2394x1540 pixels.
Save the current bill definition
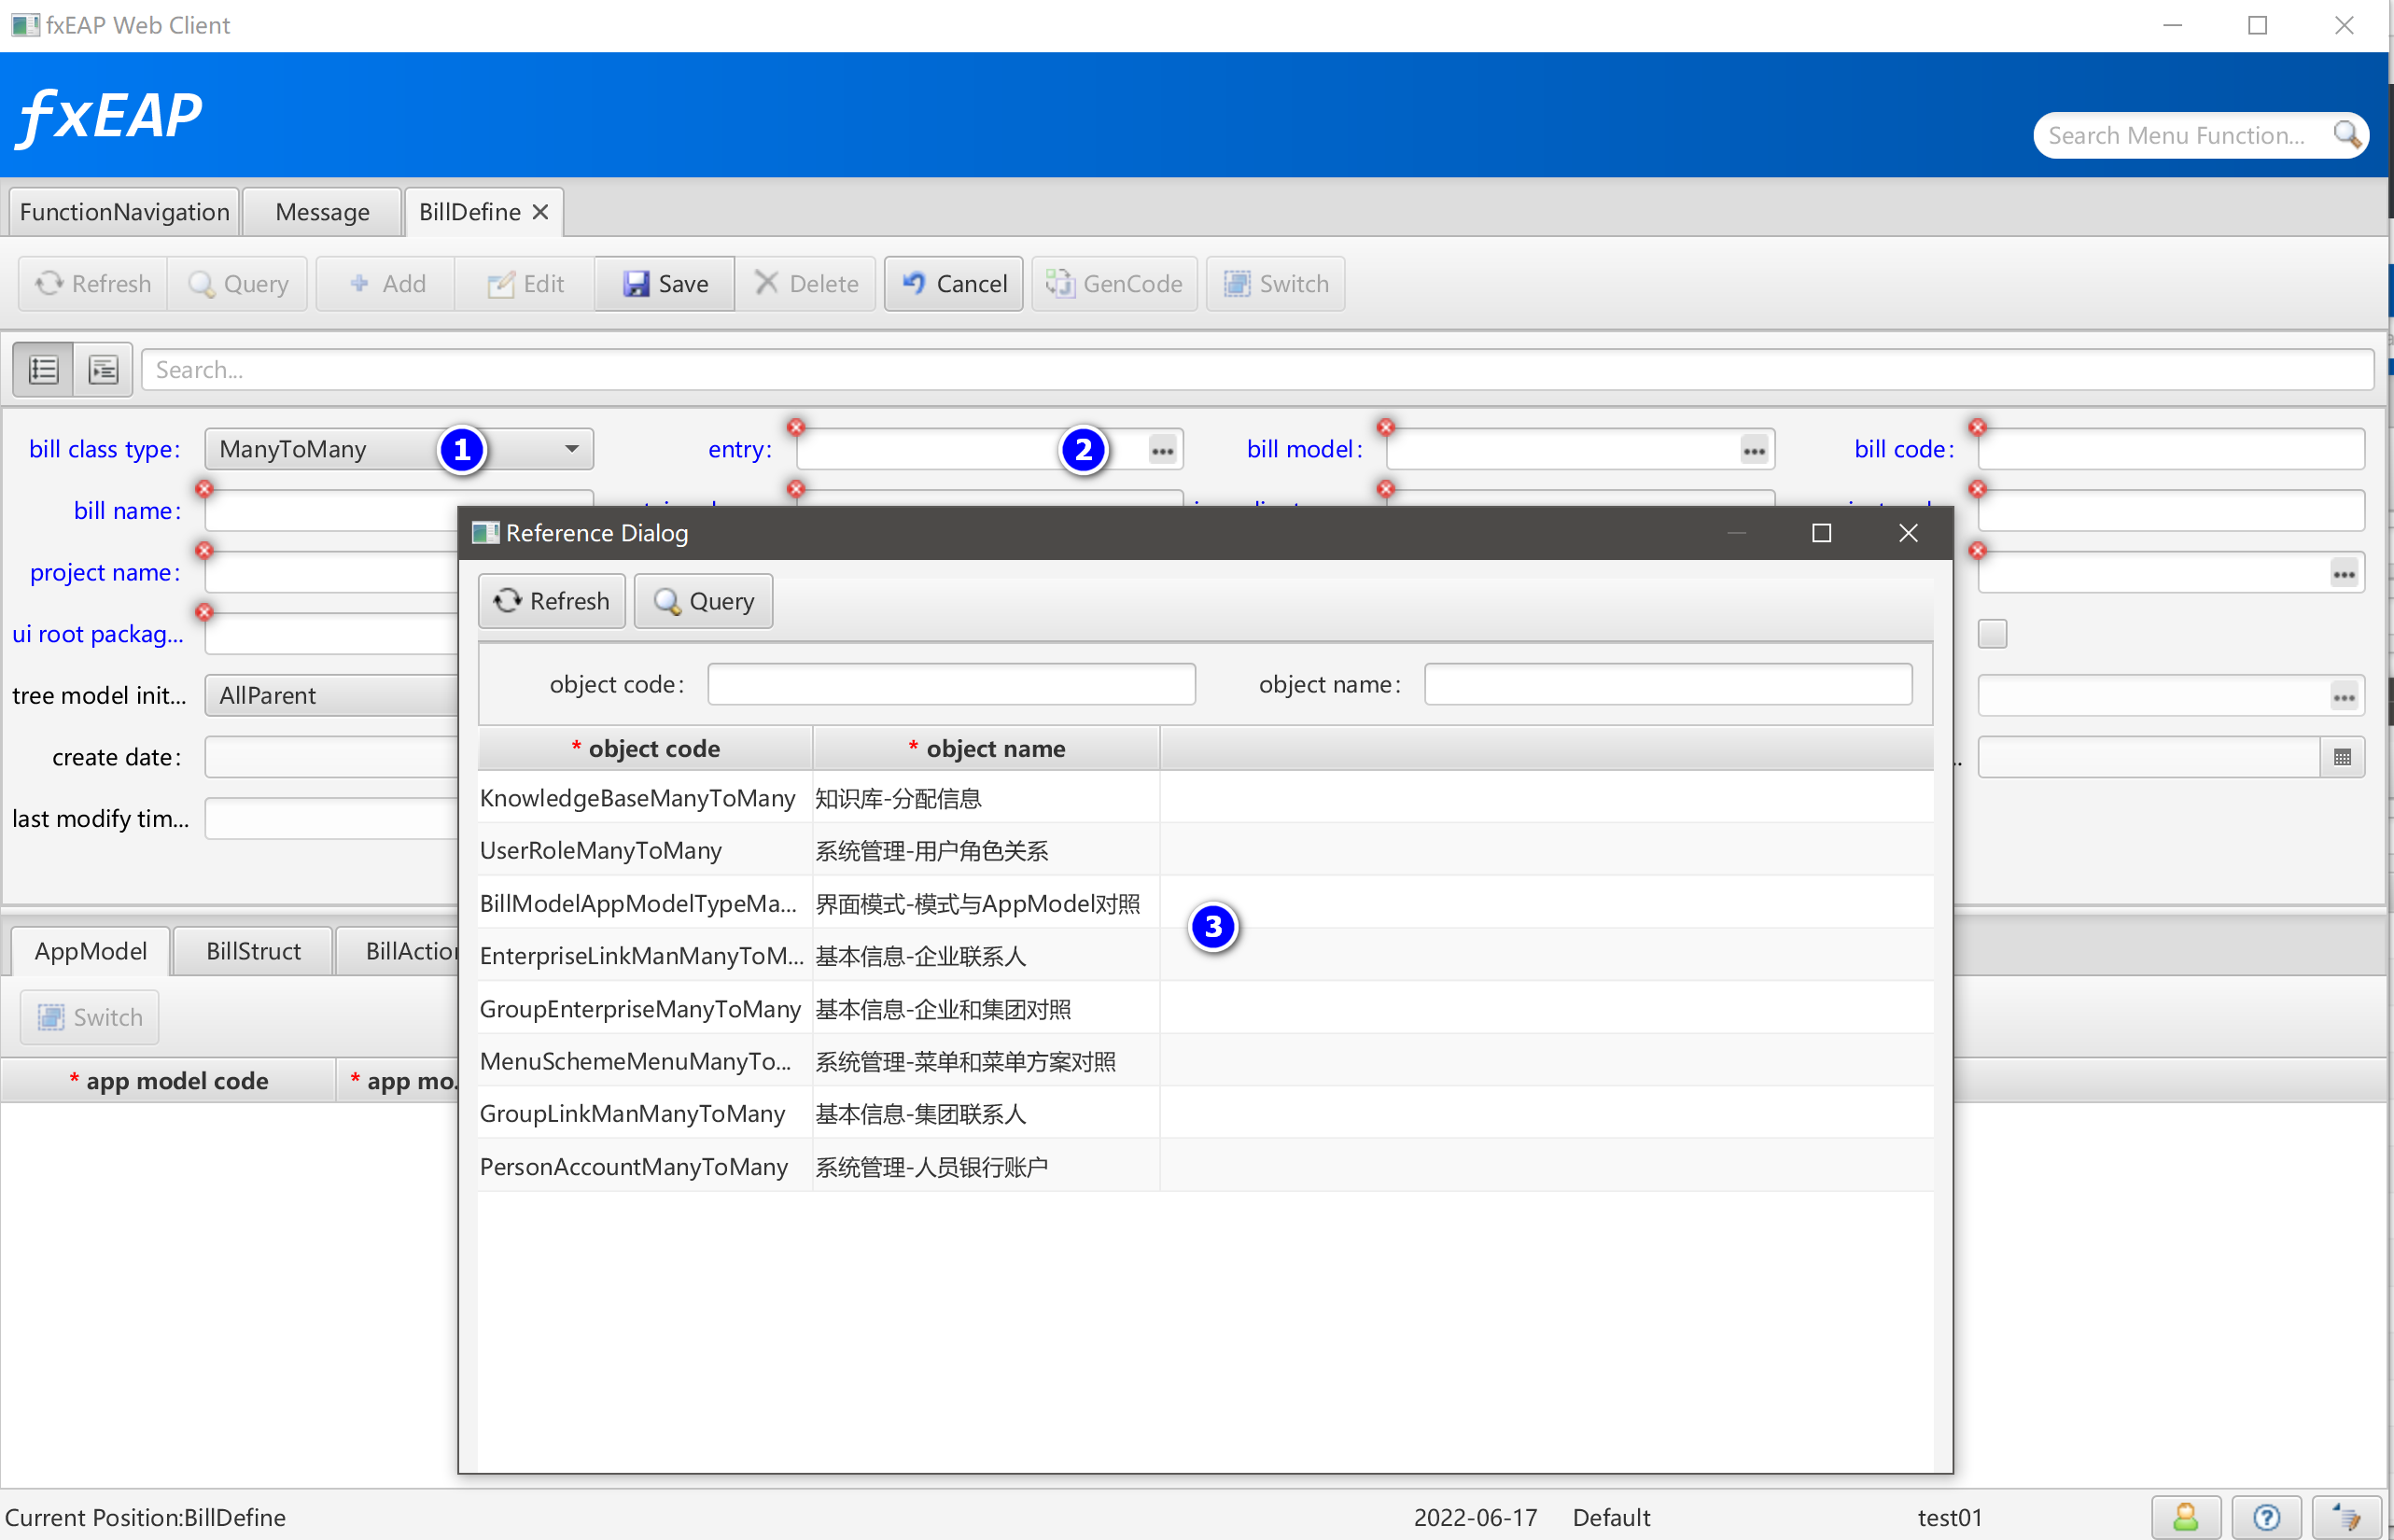click(665, 284)
